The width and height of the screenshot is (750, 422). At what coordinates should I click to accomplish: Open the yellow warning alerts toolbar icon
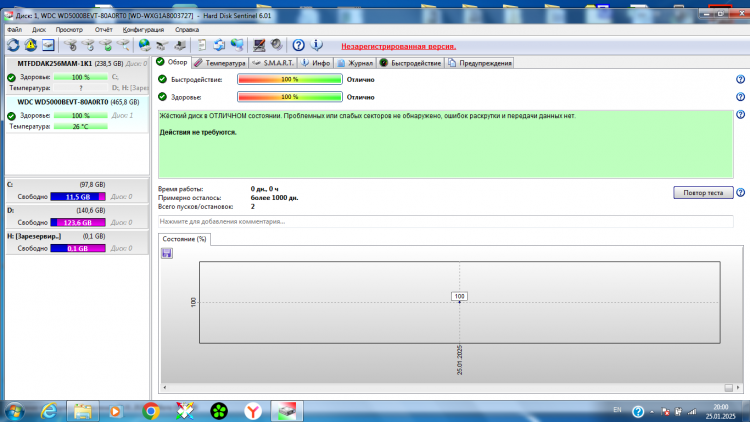(x=31, y=45)
